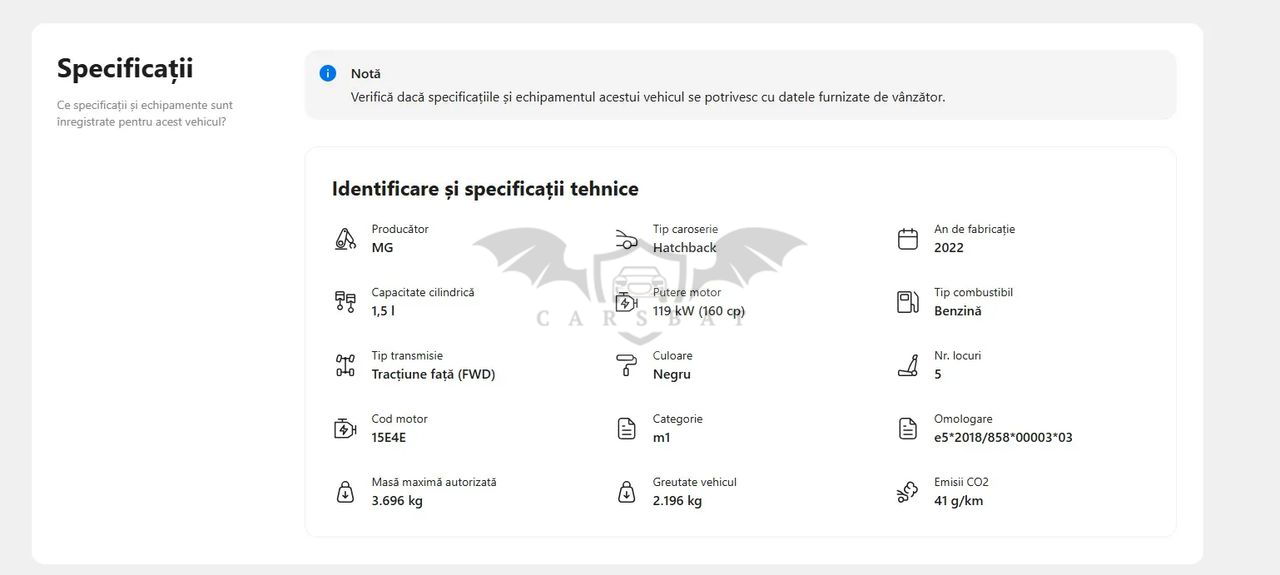Click the Specificații section heading

coord(125,68)
